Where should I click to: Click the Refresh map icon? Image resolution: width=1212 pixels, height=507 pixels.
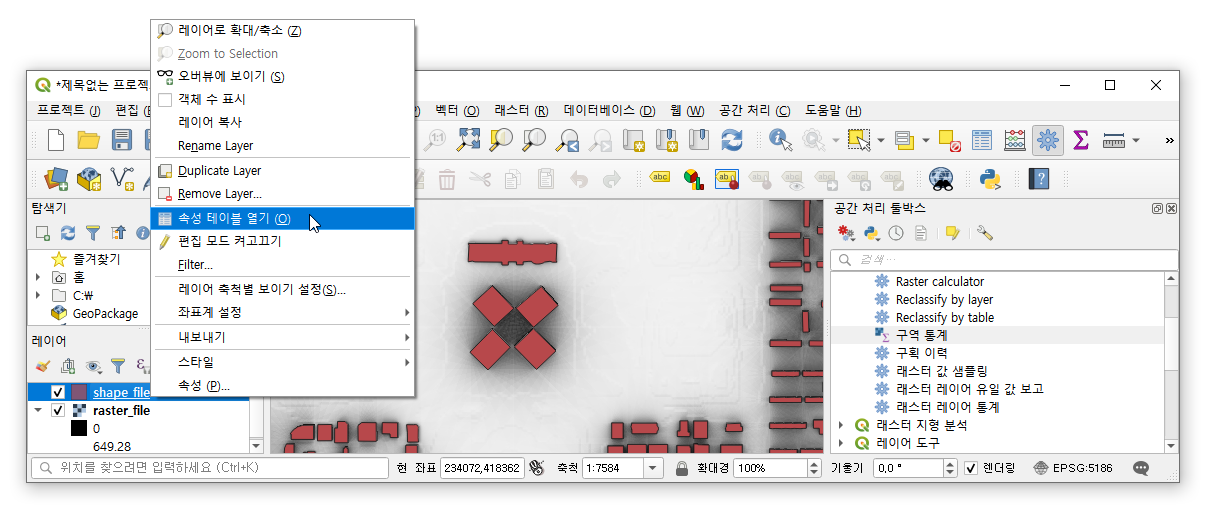tap(732, 141)
